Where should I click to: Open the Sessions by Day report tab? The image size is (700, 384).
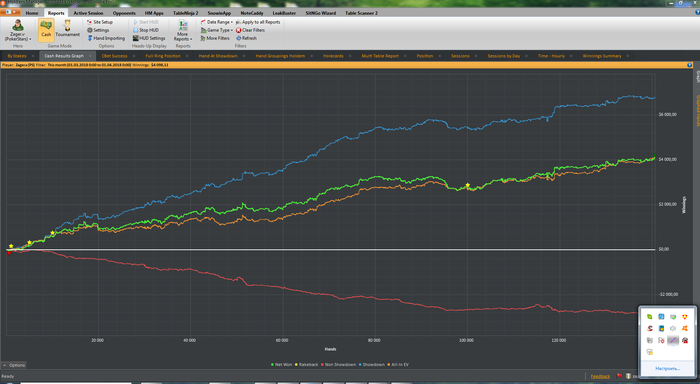click(x=504, y=56)
